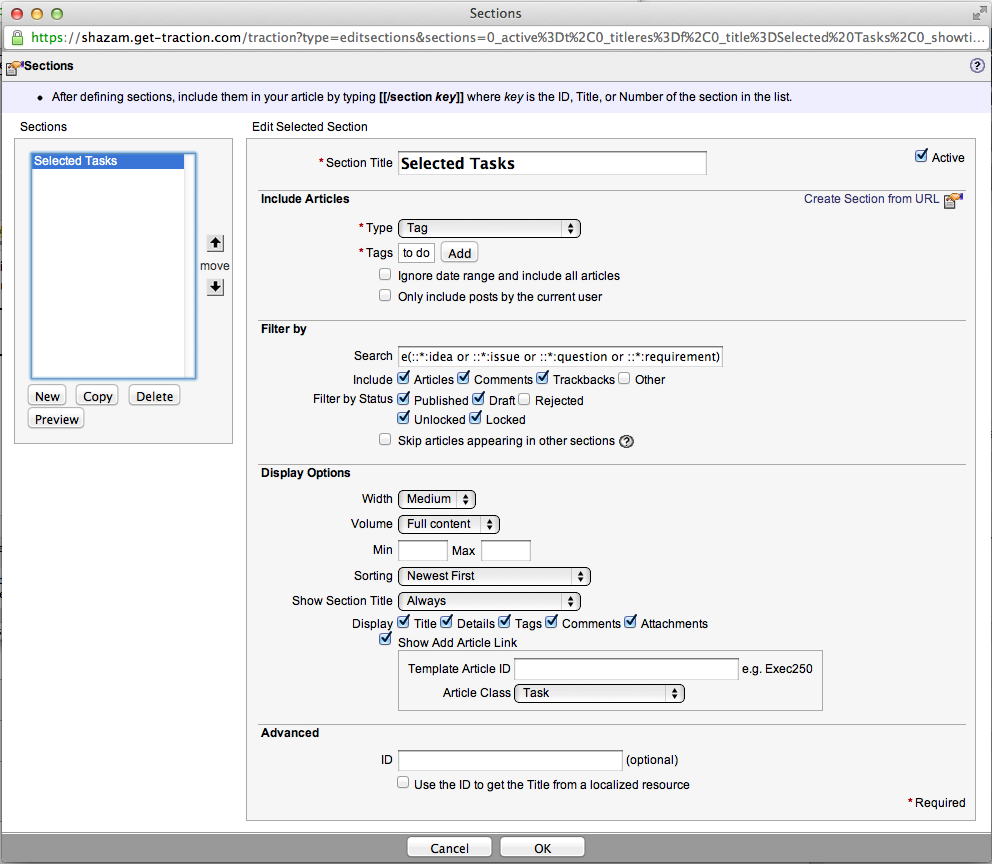The width and height of the screenshot is (992, 864).
Task: Enable Ignore date range and include all articles
Action: (x=385, y=275)
